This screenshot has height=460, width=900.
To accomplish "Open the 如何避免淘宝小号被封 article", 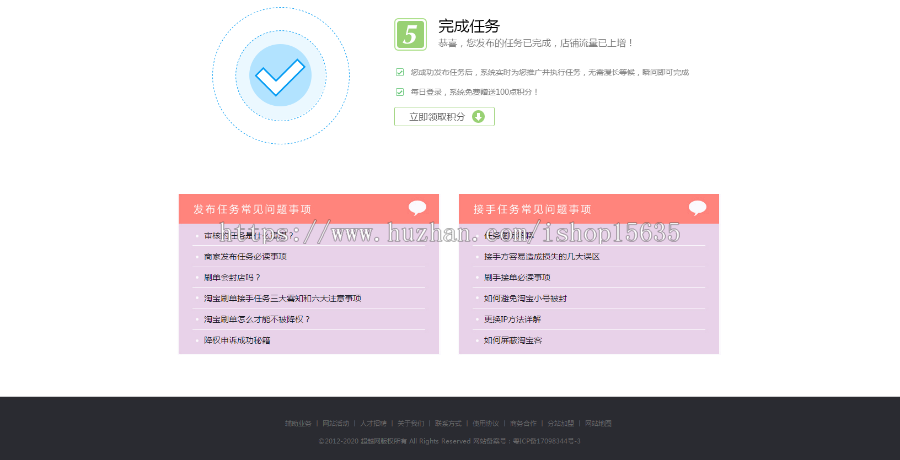I will pos(525,299).
